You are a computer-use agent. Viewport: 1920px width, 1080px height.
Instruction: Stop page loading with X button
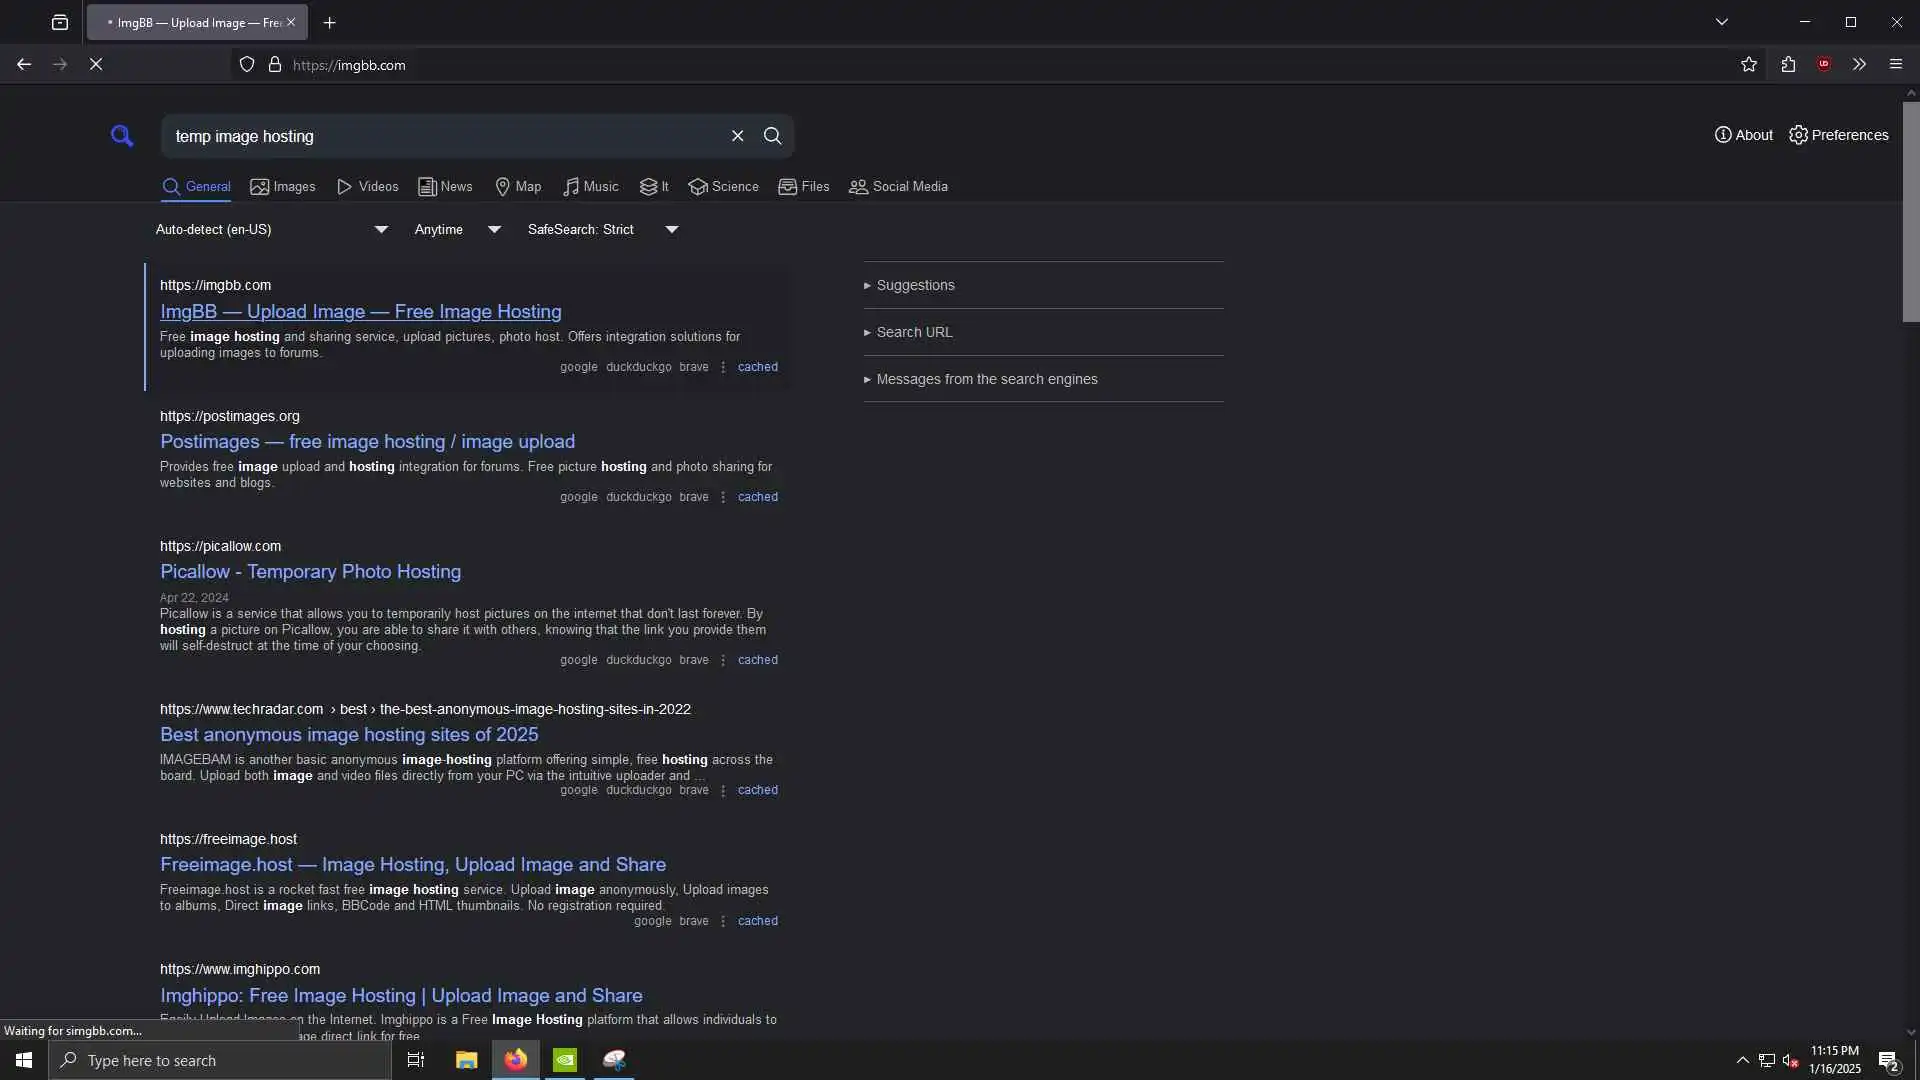pos(96,65)
